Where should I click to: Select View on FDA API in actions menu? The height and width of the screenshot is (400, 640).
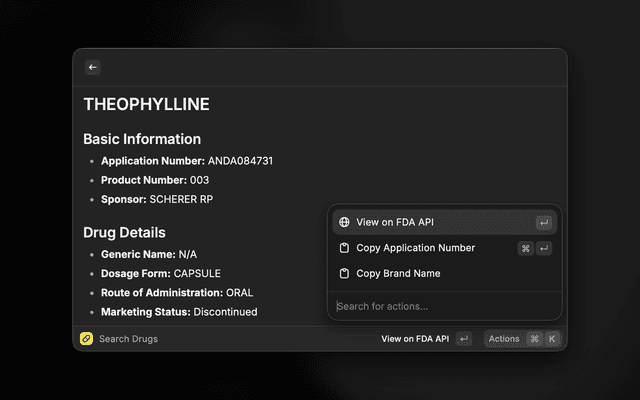tap(394, 222)
